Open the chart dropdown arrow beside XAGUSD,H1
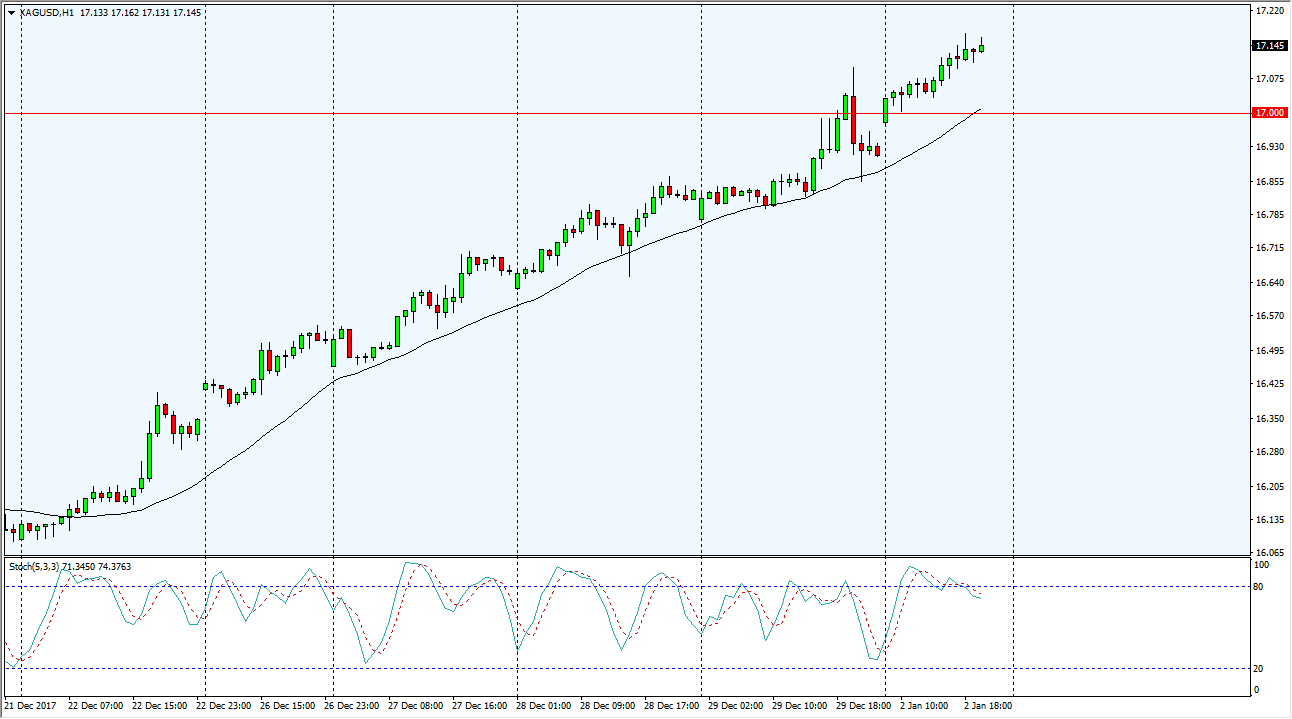1292x719 pixels. click(11, 13)
